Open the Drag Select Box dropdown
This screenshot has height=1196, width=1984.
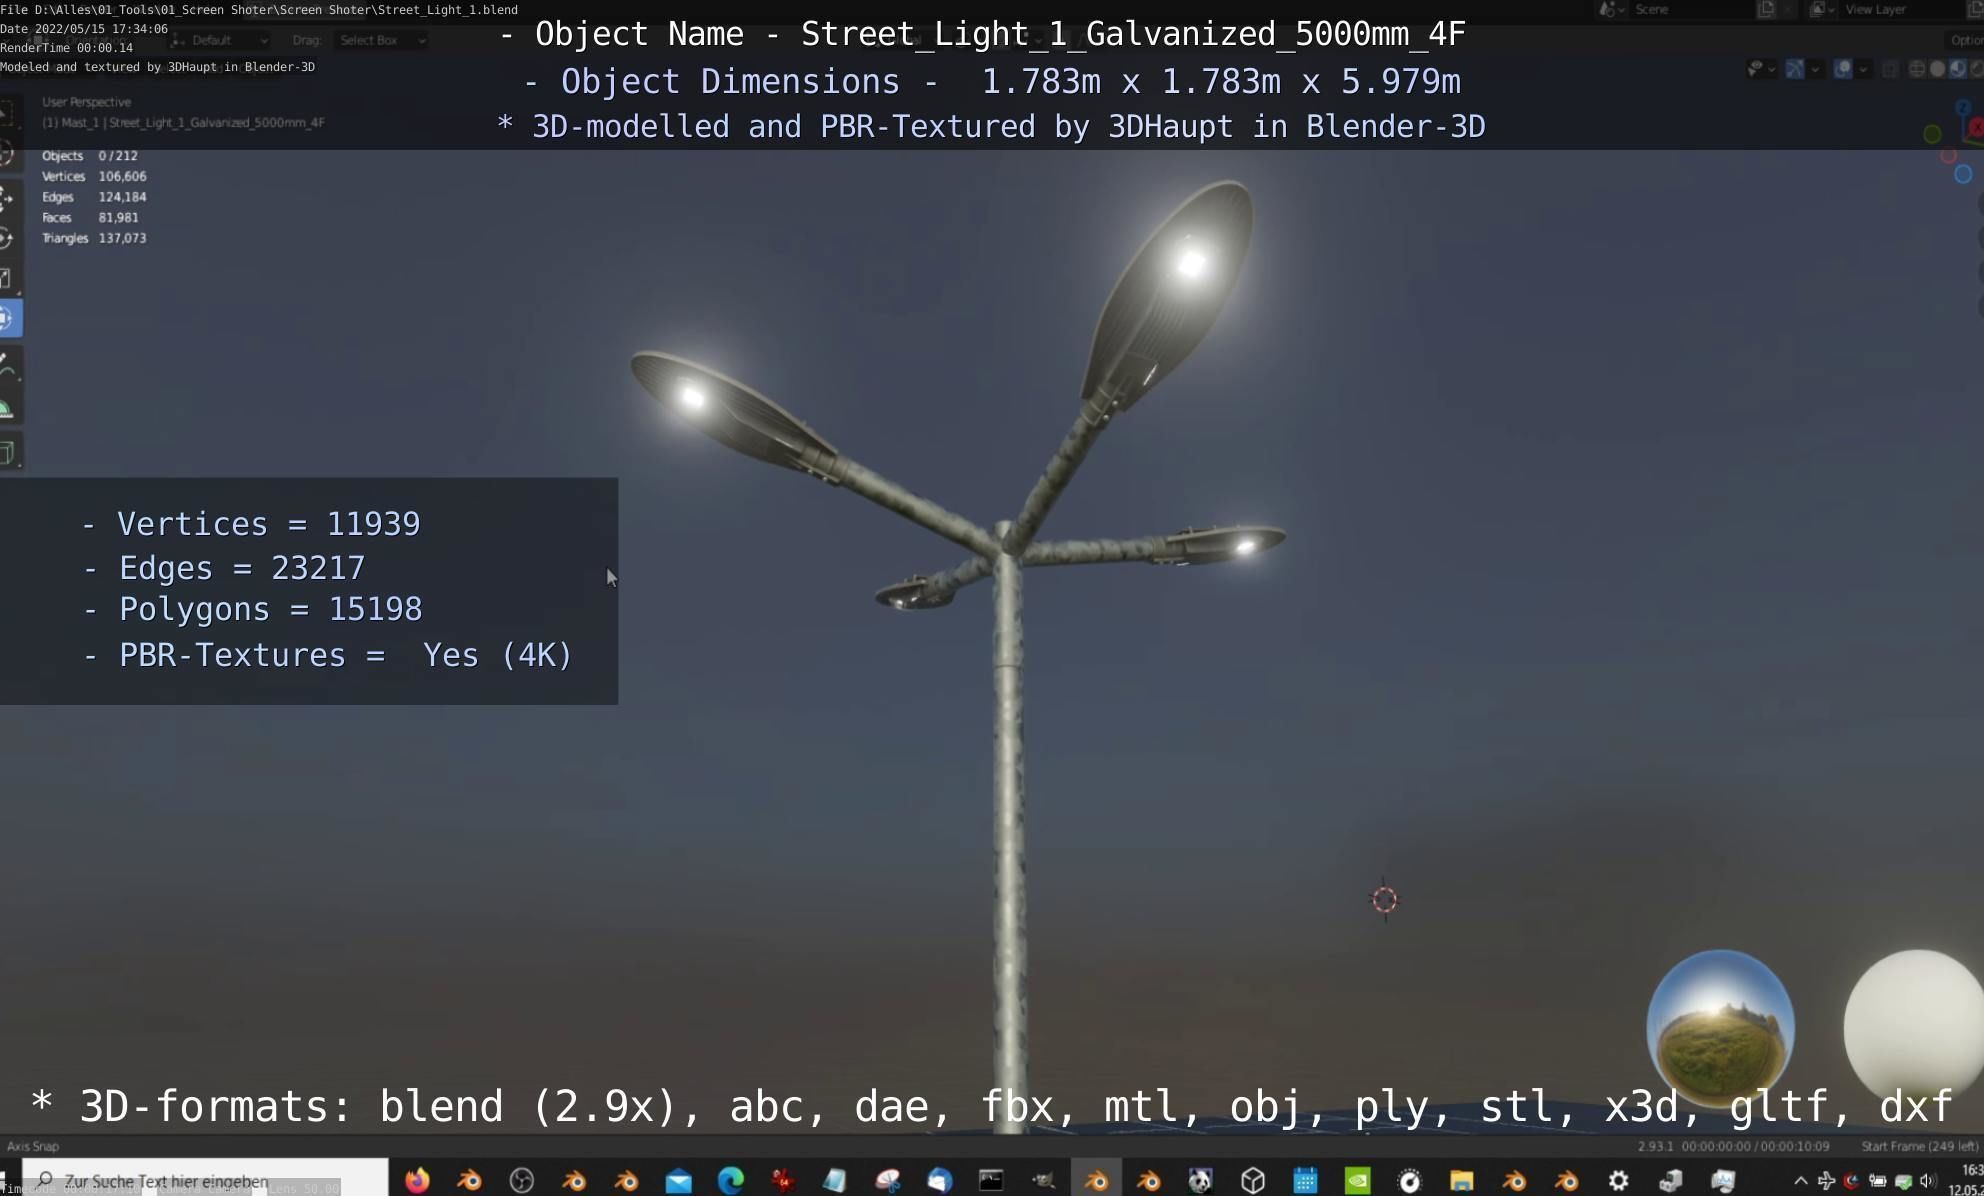[x=381, y=40]
